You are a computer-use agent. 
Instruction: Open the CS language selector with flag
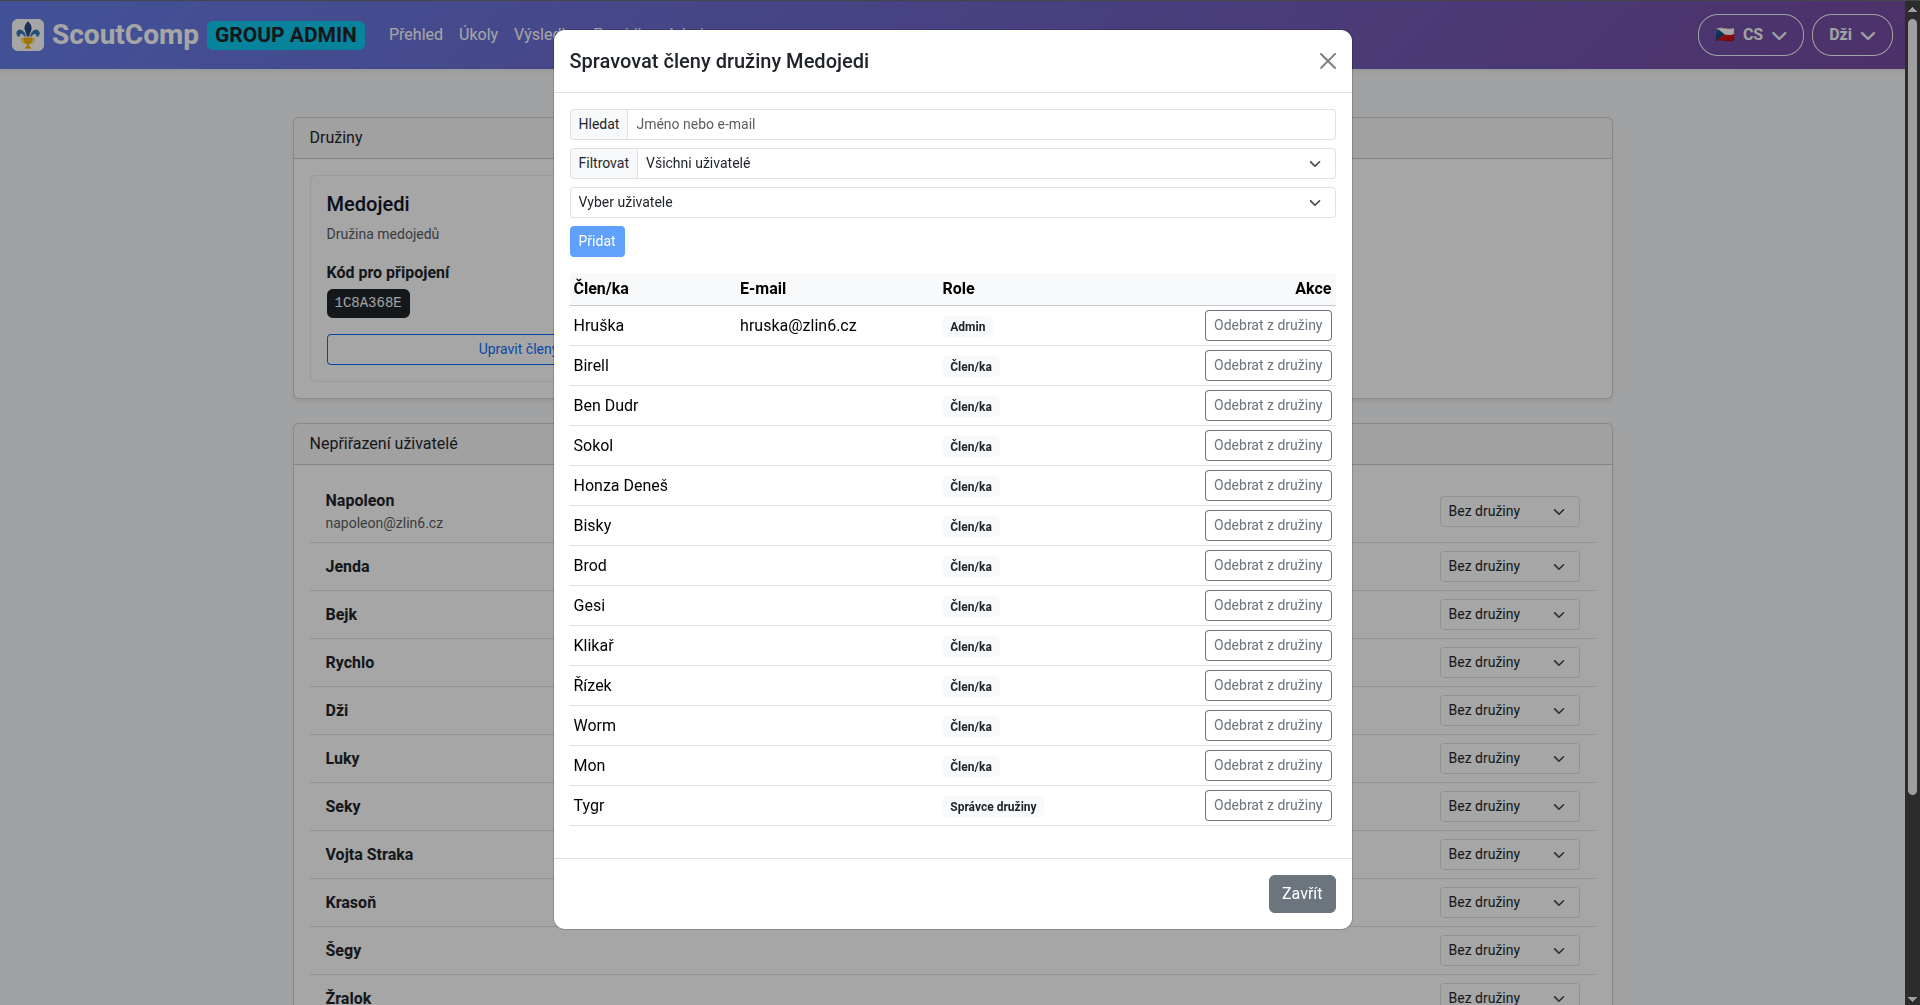click(x=1750, y=35)
